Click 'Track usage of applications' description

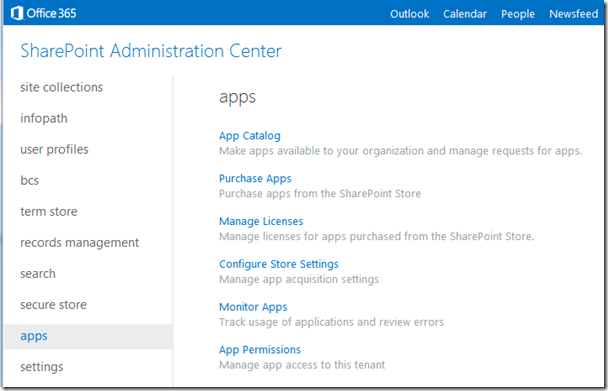coord(332,322)
